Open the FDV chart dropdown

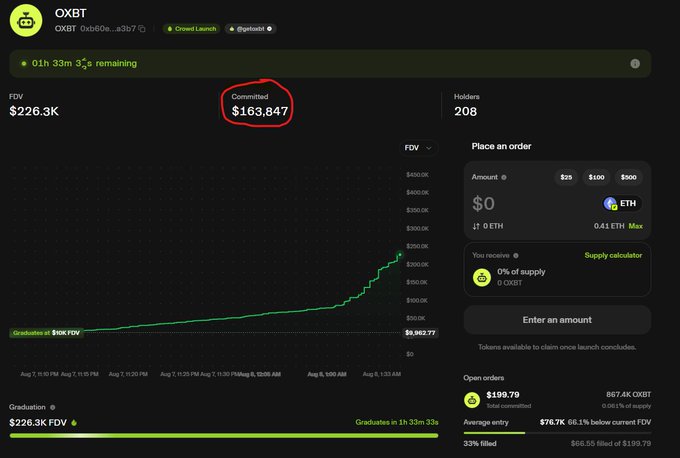pyautogui.click(x=418, y=148)
